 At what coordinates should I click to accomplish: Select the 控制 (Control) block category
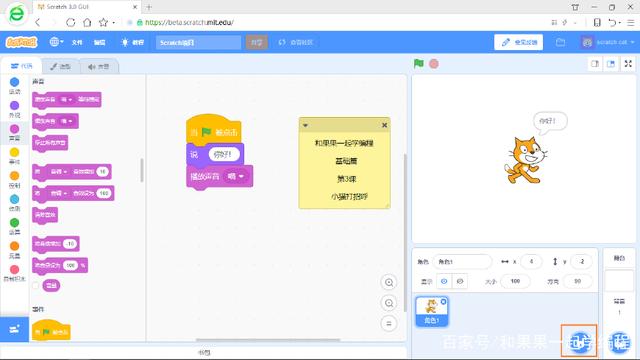click(x=14, y=180)
